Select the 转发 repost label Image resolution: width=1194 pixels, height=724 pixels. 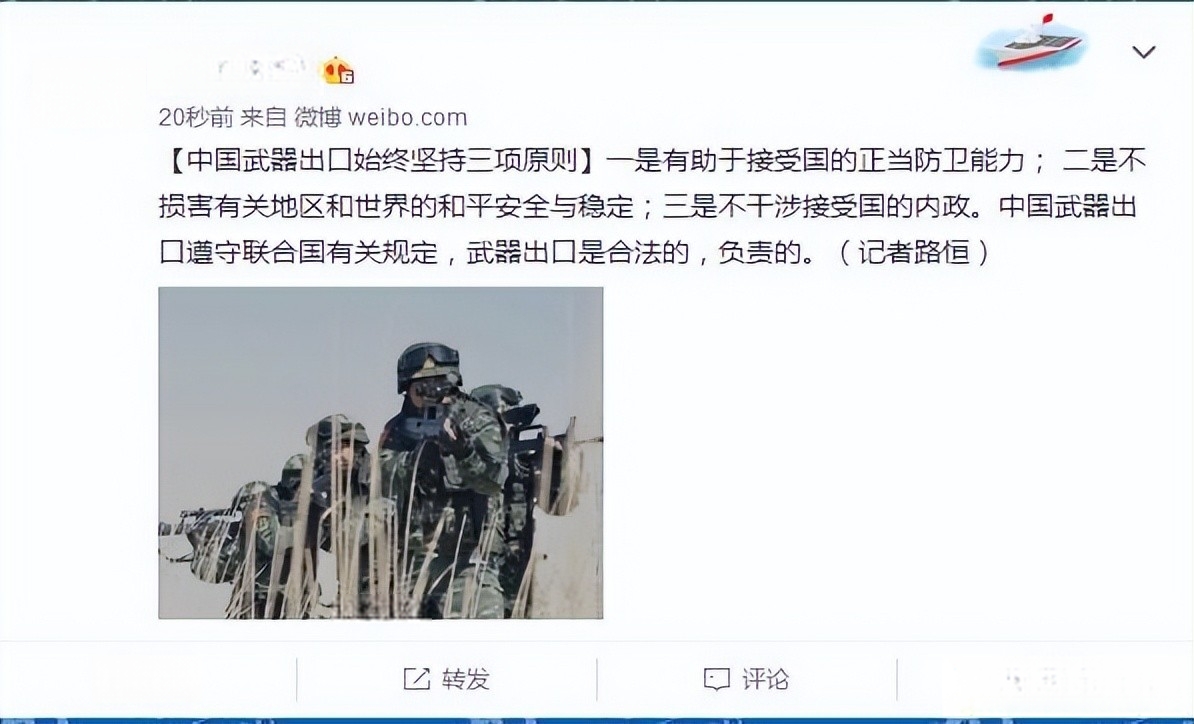(465, 678)
